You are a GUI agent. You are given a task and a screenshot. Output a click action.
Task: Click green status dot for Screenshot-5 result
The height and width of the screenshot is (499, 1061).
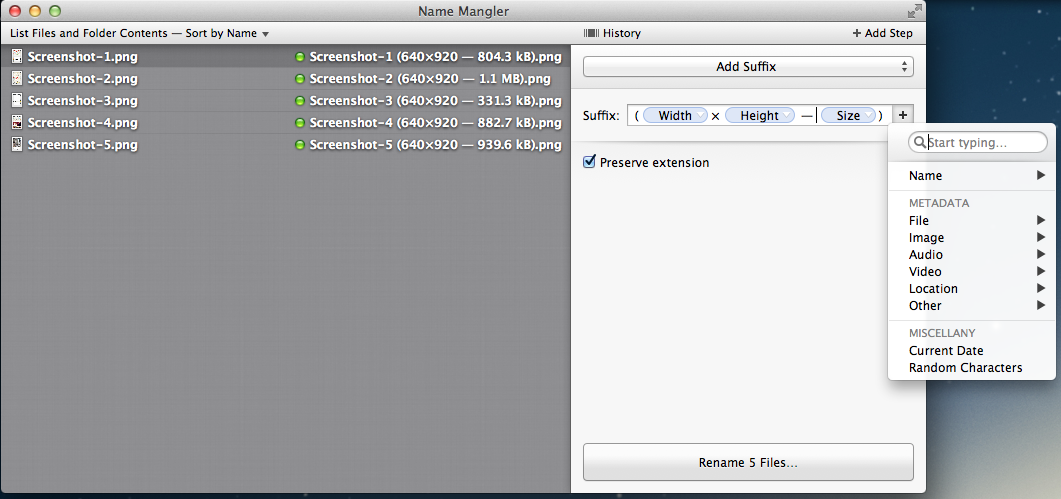click(300, 145)
